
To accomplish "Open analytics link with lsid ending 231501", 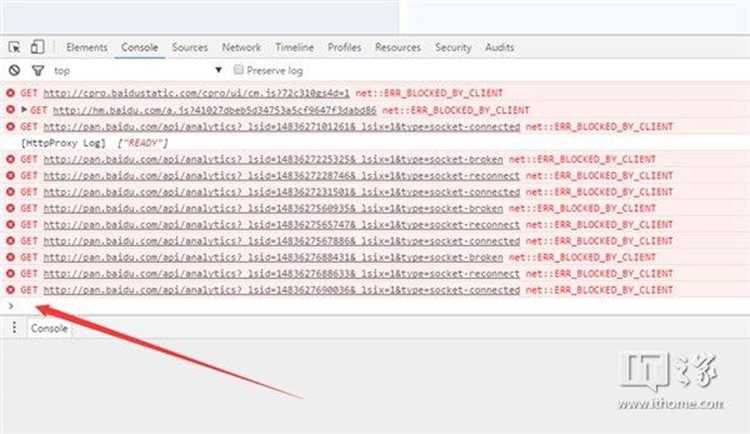I will (x=281, y=192).
